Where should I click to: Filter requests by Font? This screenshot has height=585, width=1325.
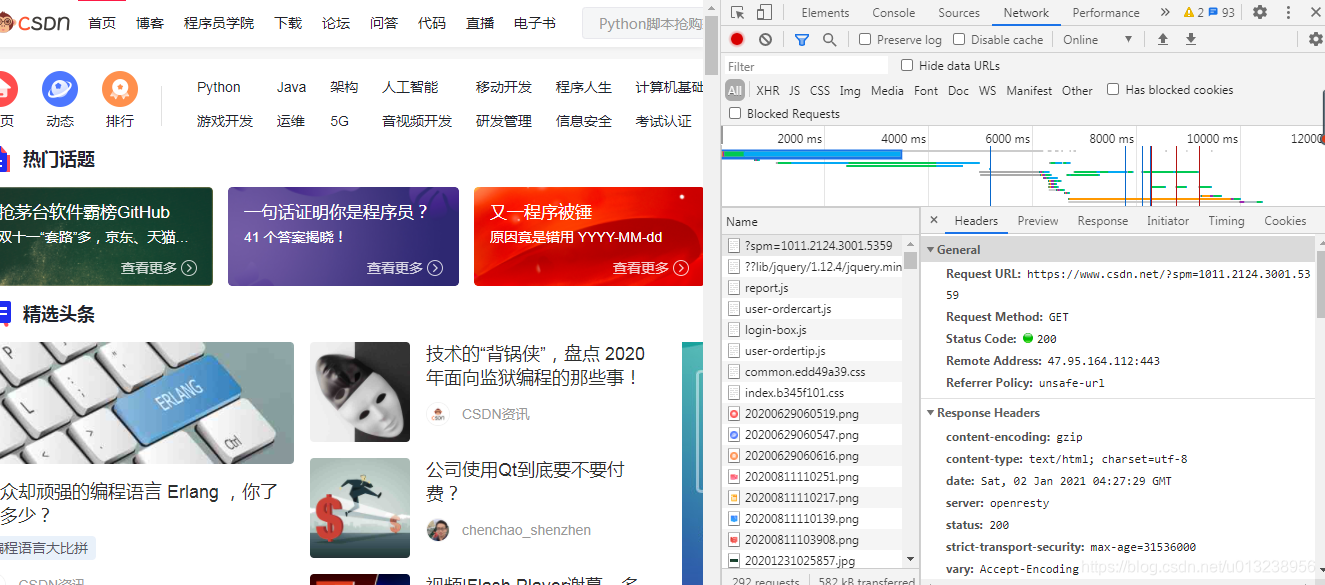point(926,90)
